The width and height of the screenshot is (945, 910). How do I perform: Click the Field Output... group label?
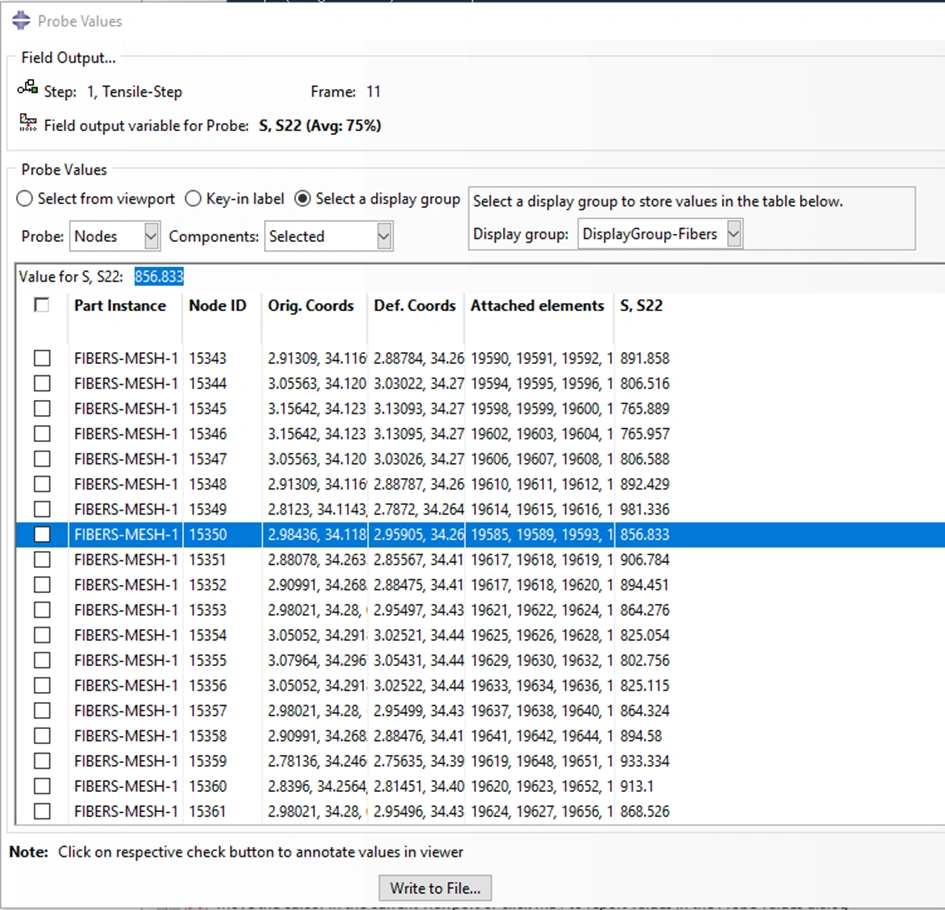click(x=68, y=58)
